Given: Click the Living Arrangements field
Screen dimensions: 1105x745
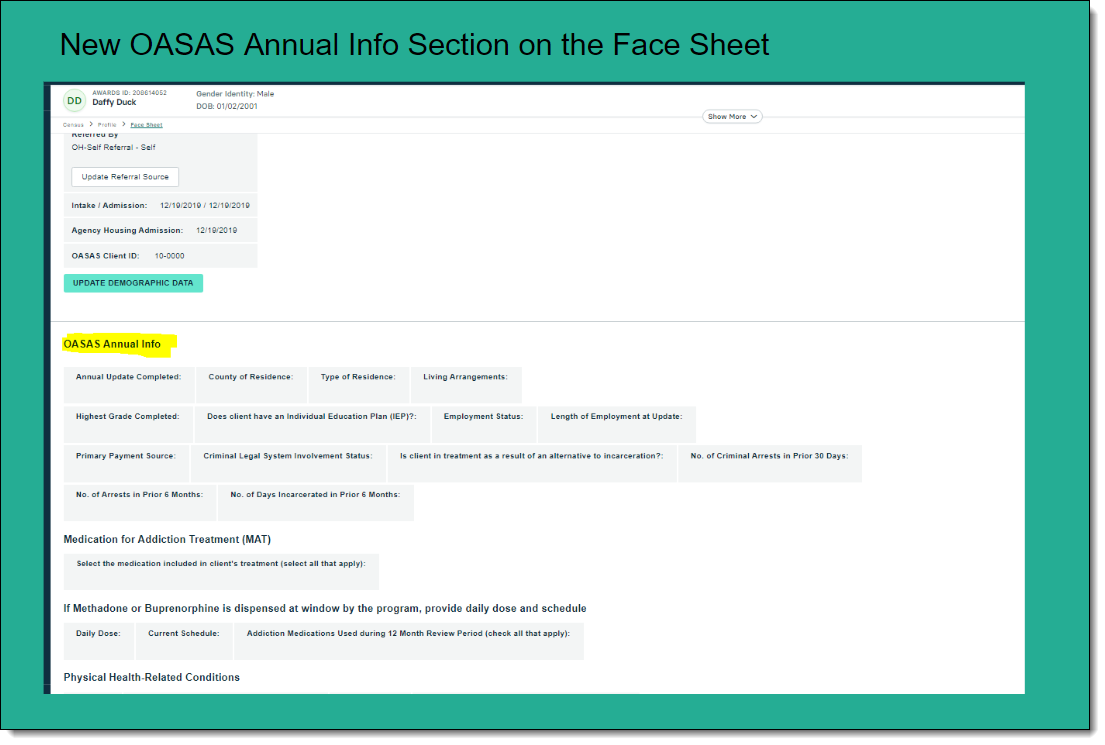Looking at the screenshot, I should click(x=465, y=384).
